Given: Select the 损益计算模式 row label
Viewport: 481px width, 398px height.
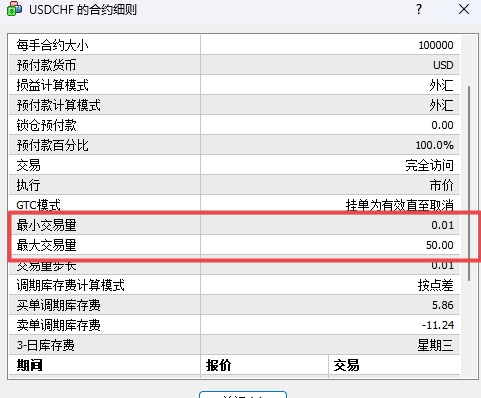Looking at the screenshot, I should click(x=52, y=85).
